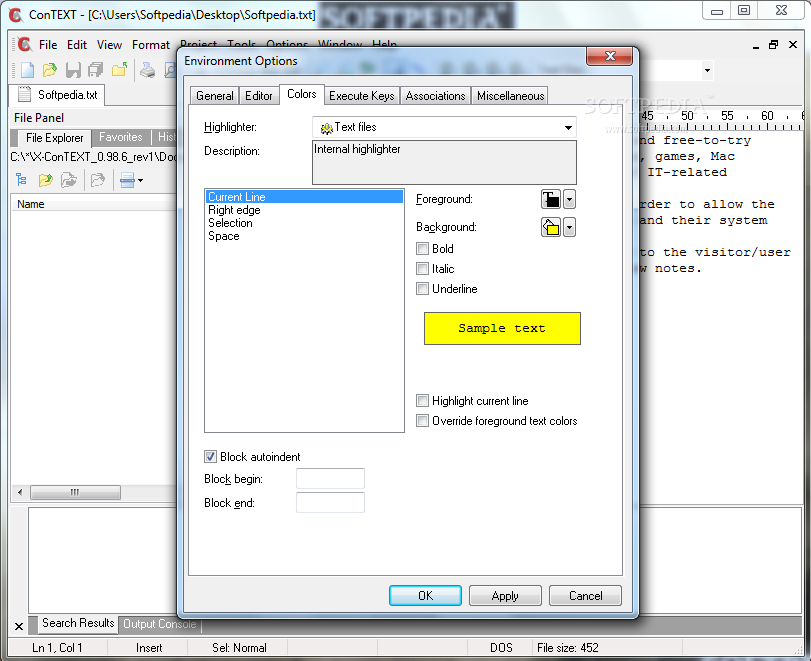This screenshot has height=661, width=811.
Task: Click in the Block begin field
Action: [330, 478]
